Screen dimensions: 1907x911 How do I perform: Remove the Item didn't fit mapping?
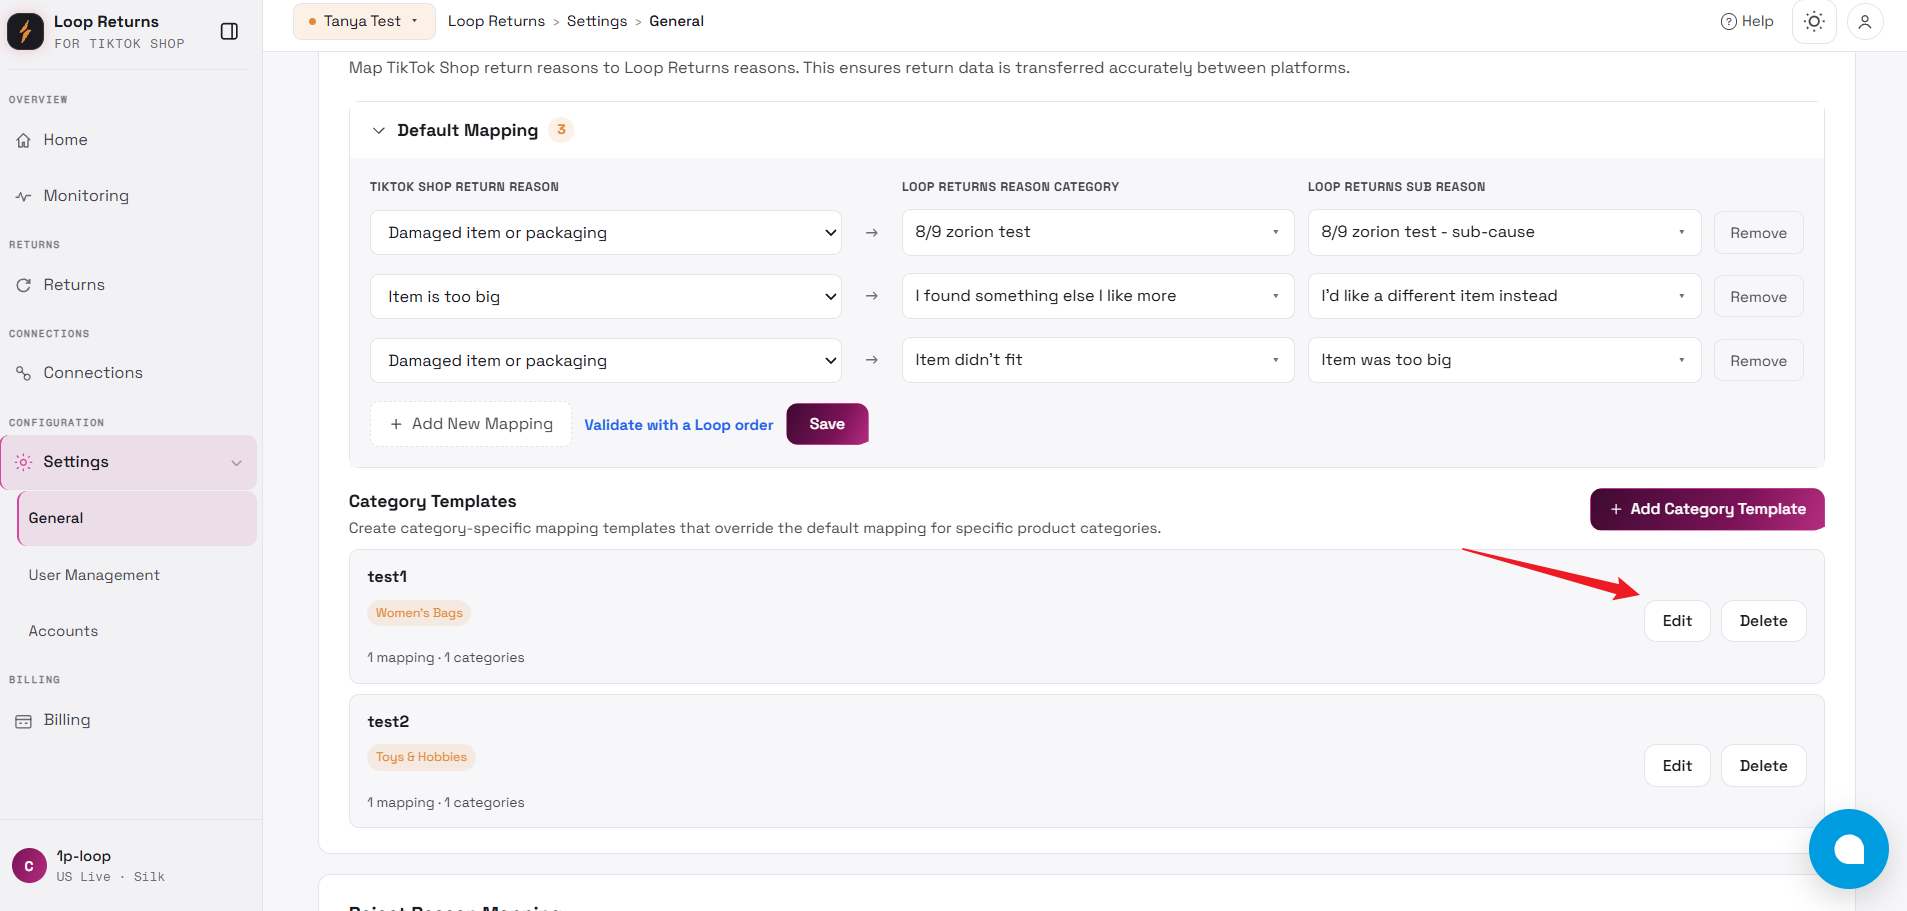pos(1758,361)
